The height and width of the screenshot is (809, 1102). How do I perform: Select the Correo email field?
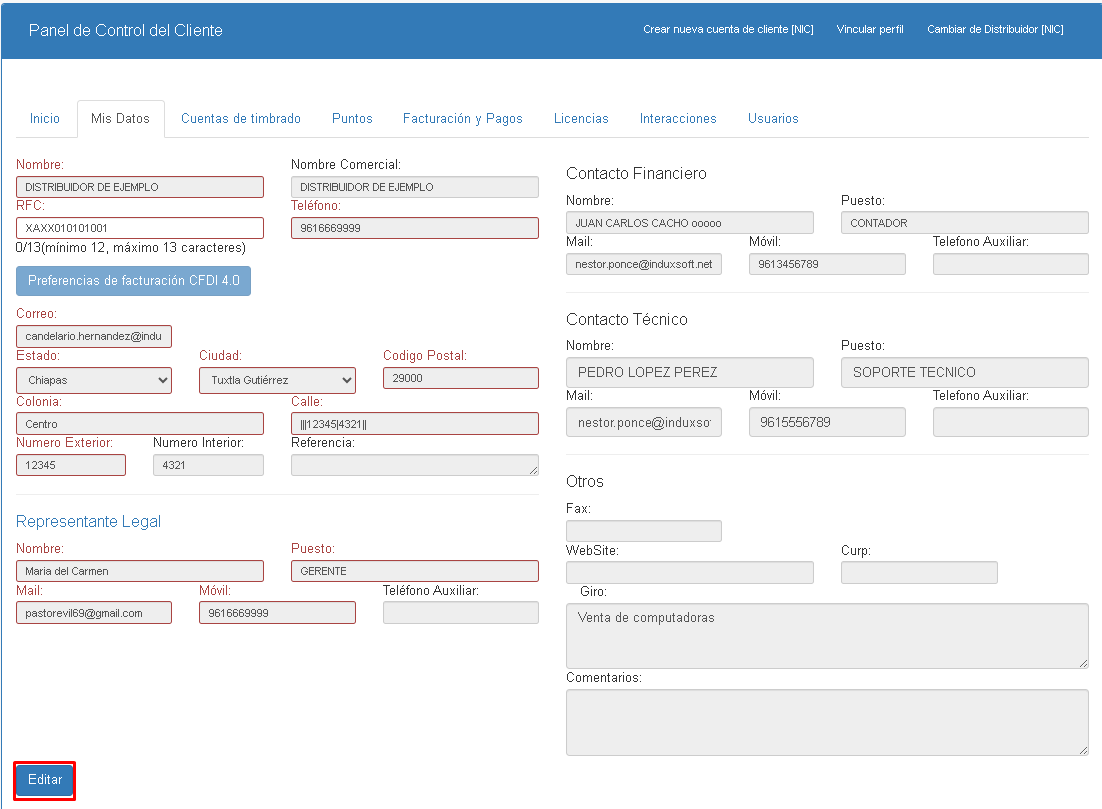click(94, 336)
